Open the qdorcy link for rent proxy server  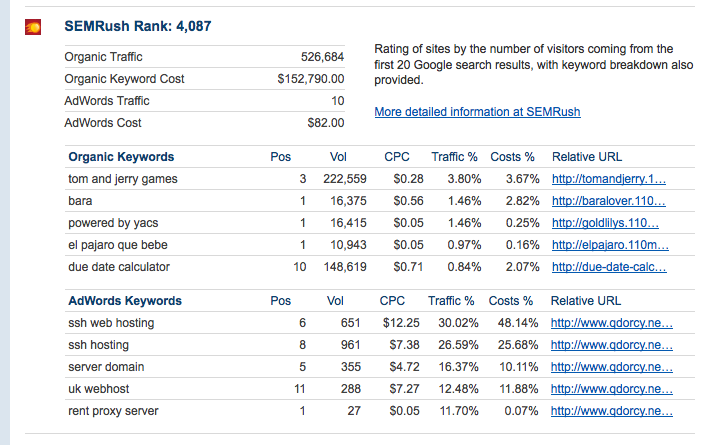click(x=611, y=411)
